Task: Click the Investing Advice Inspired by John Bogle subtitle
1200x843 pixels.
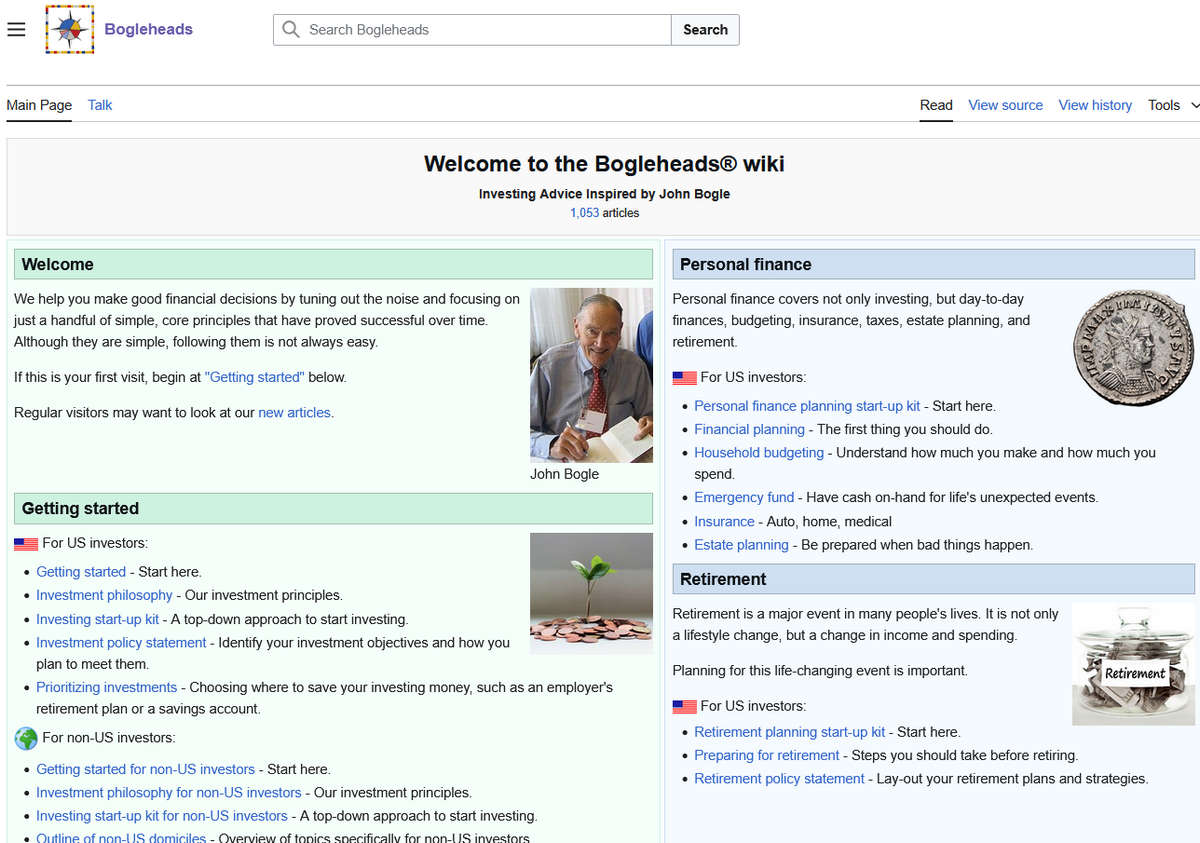Action: (604, 194)
